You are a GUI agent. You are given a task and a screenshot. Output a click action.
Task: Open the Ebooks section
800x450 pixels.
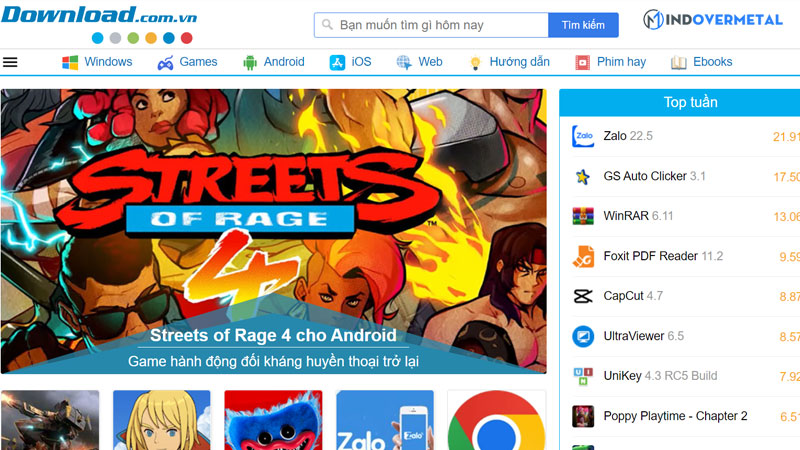701,62
